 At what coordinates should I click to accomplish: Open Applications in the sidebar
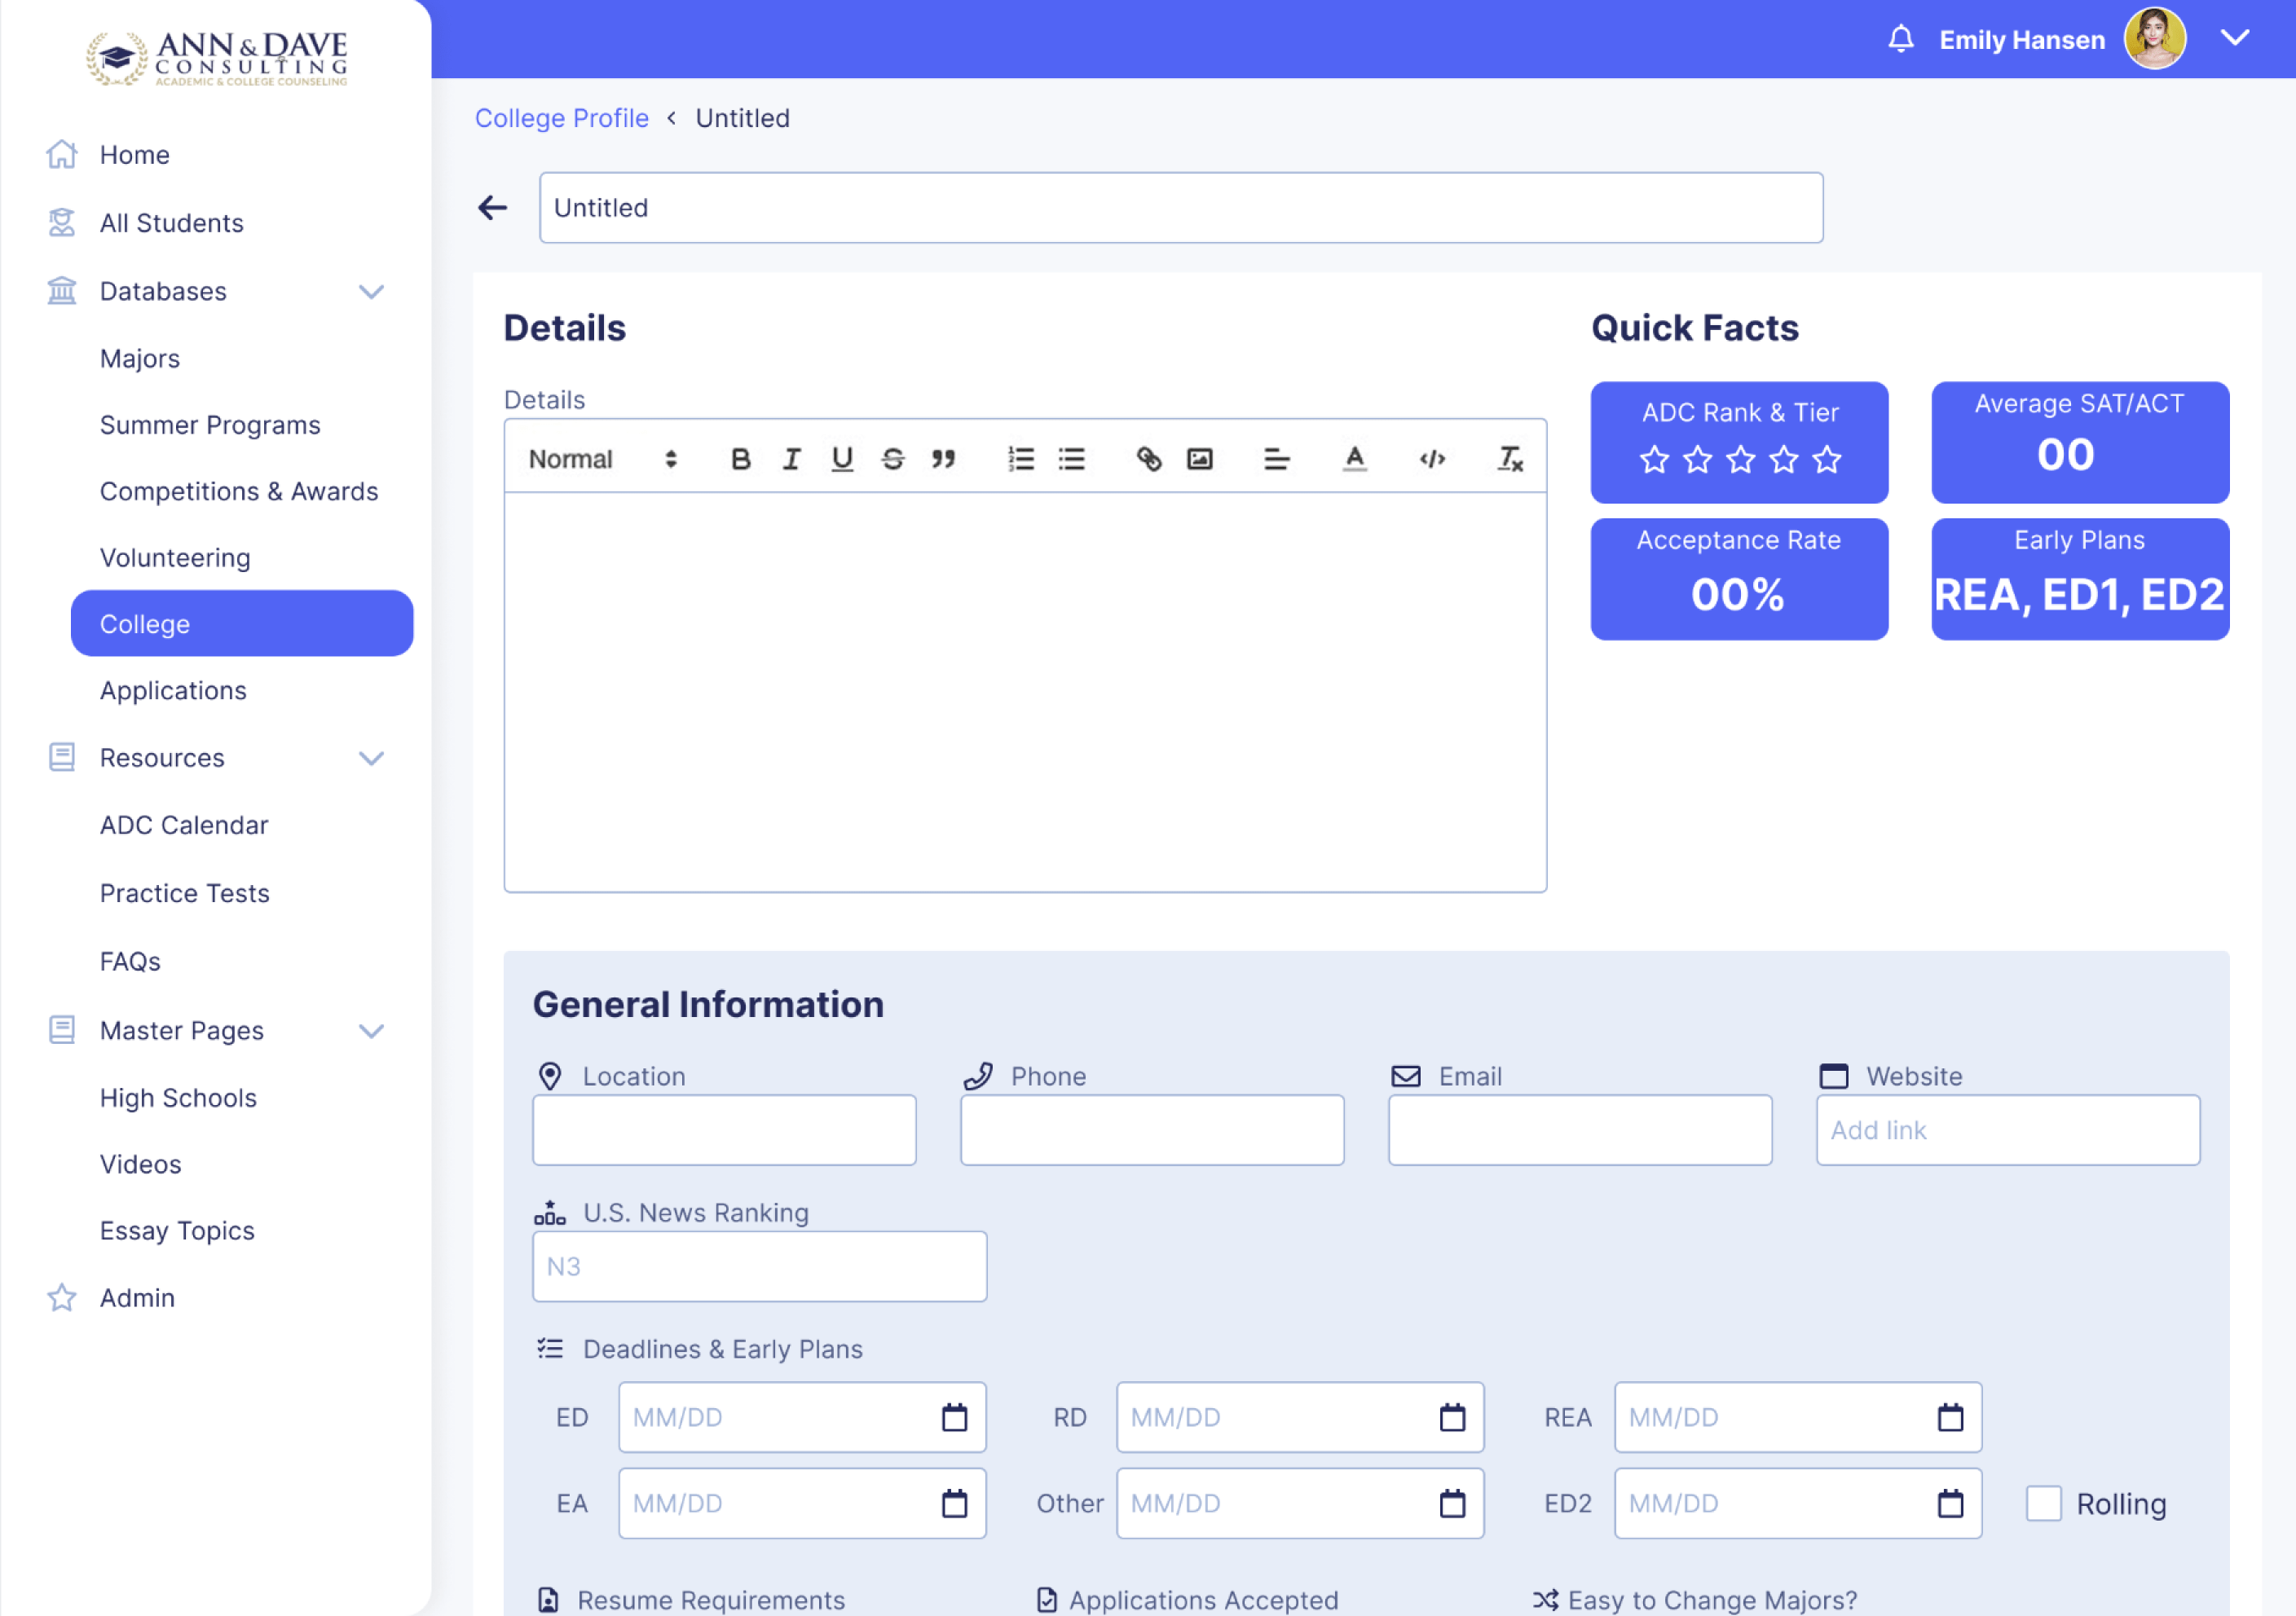pyautogui.click(x=173, y=691)
